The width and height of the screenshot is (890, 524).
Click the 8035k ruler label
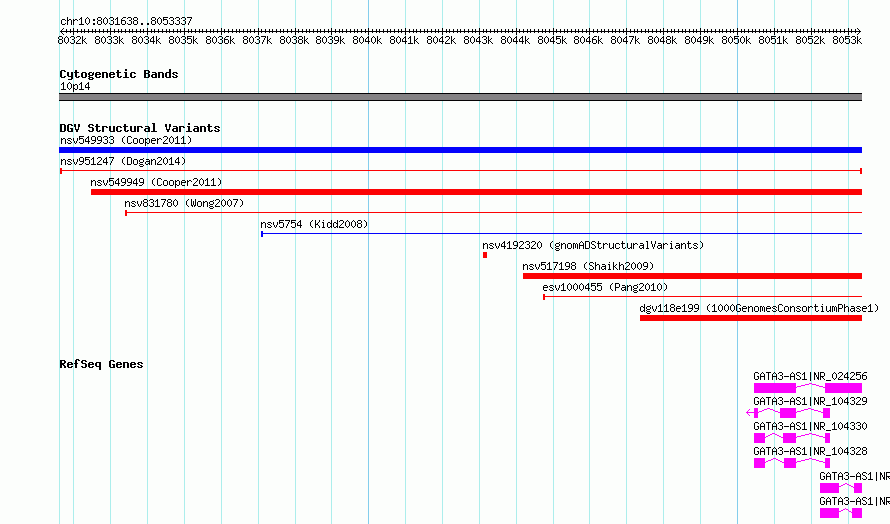pyautogui.click(x=183, y=40)
